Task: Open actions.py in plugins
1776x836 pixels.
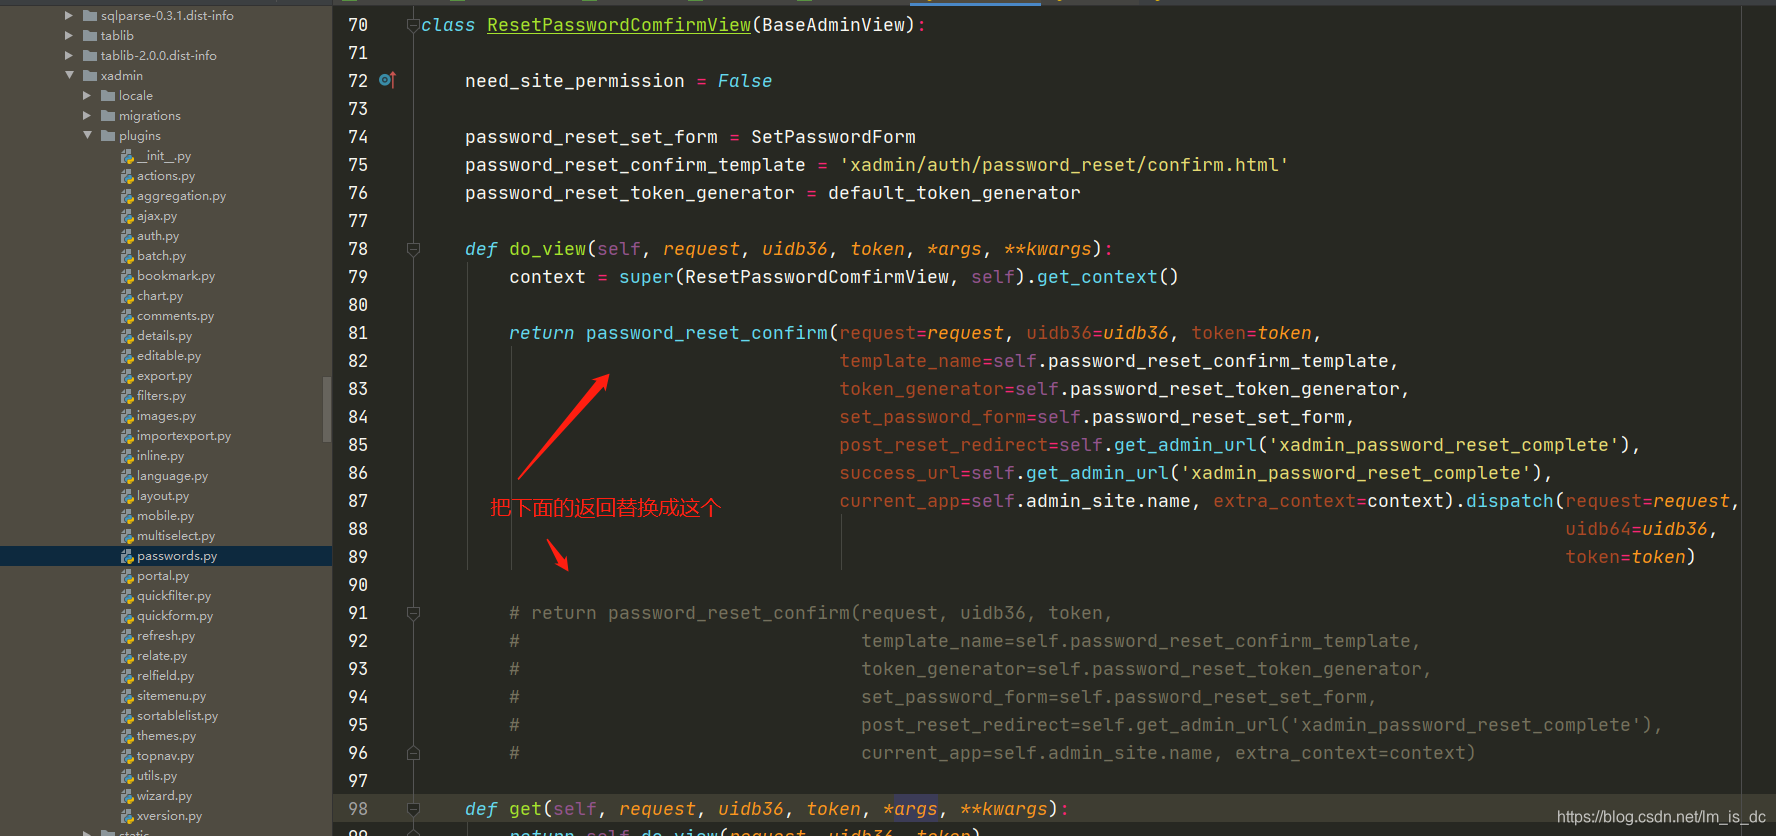Action: coord(166,176)
